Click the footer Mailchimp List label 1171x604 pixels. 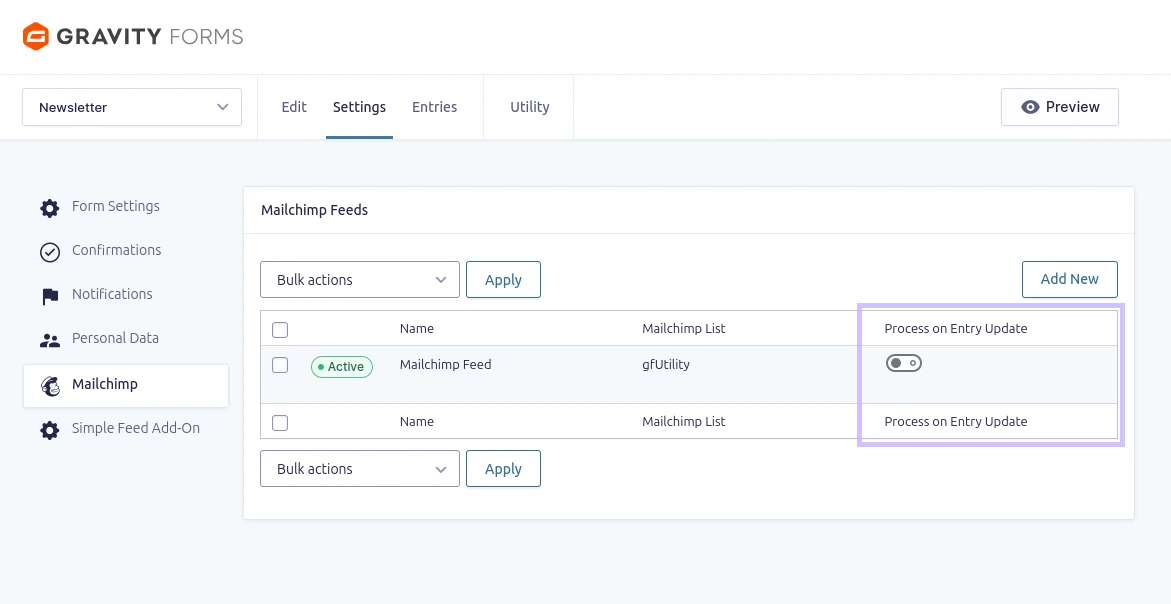point(683,421)
